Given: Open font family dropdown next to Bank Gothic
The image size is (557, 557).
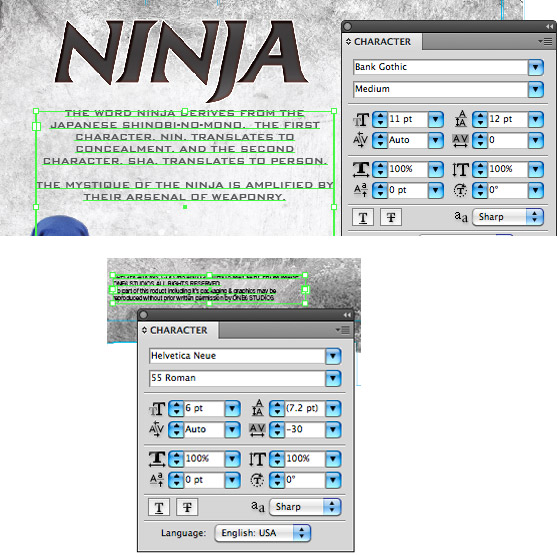Looking at the screenshot, I should click(x=536, y=67).
